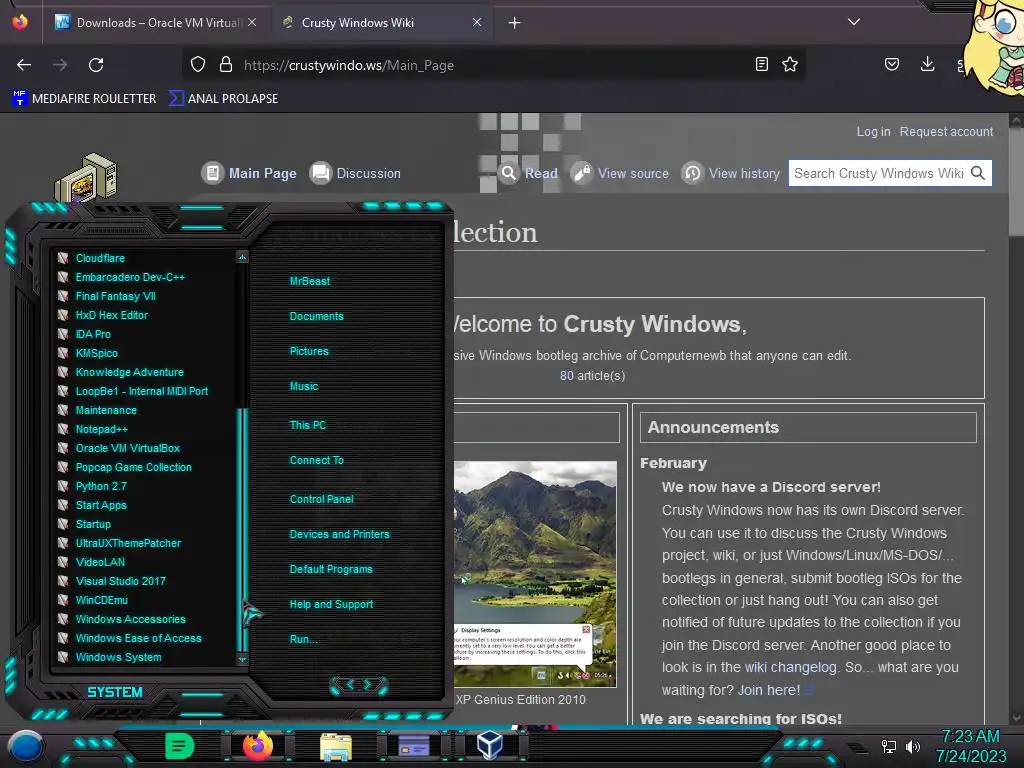Open the Downloads arrow icon
Screen dimensions: 1024x768
pos(927,65)
